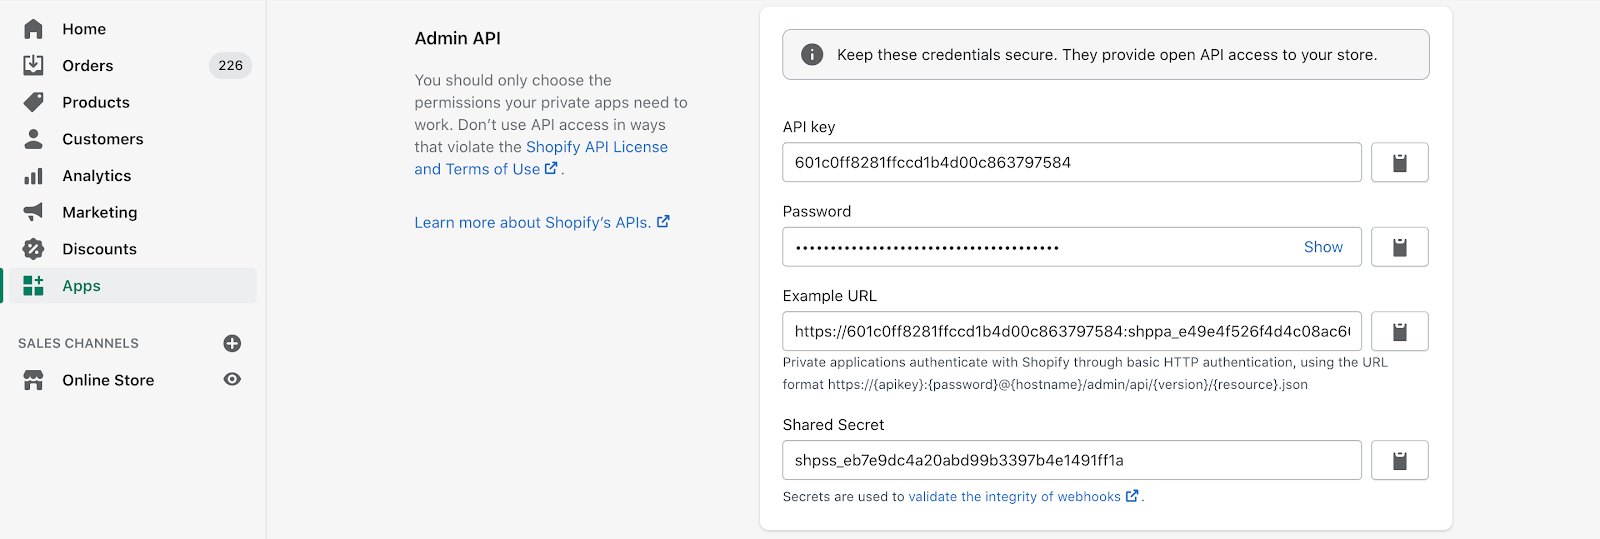Click inside the API key field

coord(1070,162)
